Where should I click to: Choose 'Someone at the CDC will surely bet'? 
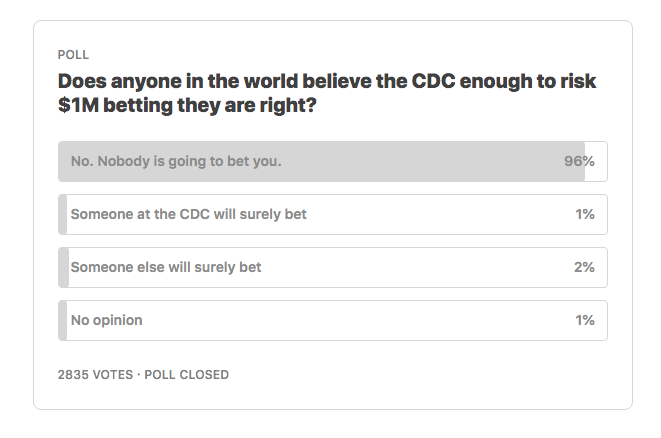[333, 215]
